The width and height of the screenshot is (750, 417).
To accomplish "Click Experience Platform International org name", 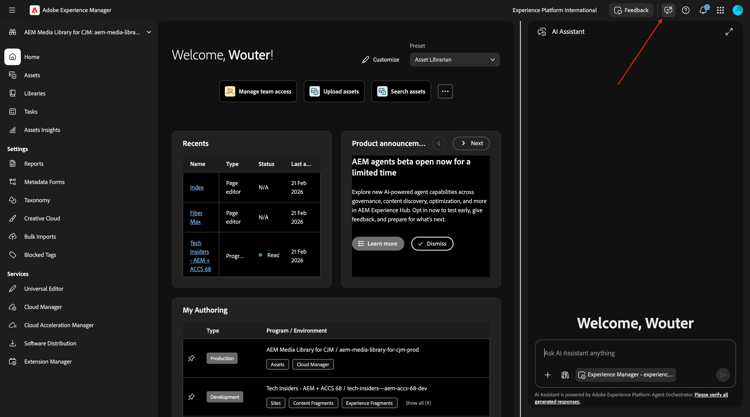I will coord(554,10).
